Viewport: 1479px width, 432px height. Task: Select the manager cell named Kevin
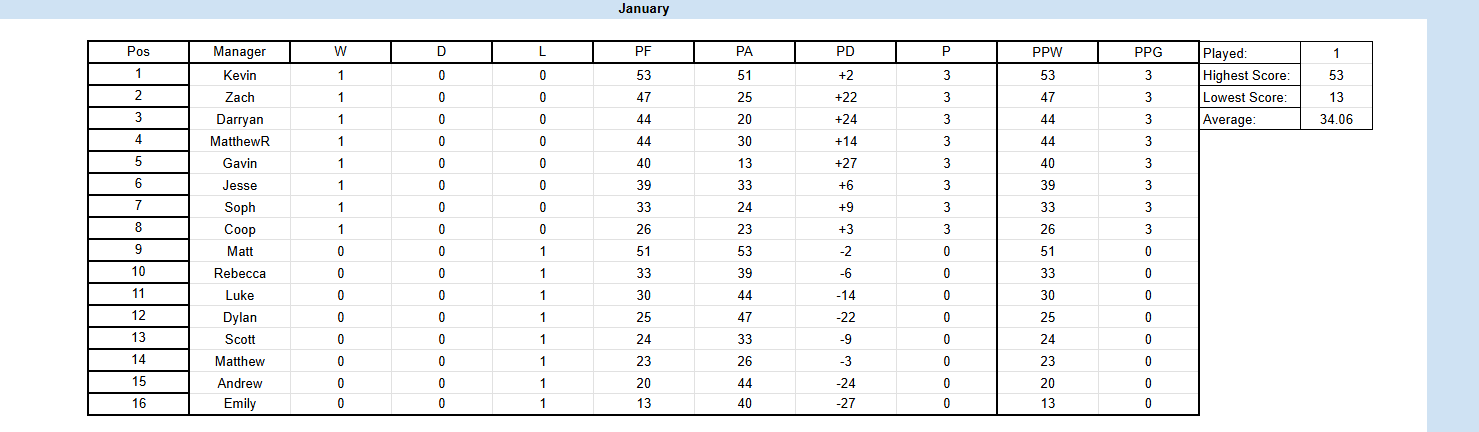point(240,75)
